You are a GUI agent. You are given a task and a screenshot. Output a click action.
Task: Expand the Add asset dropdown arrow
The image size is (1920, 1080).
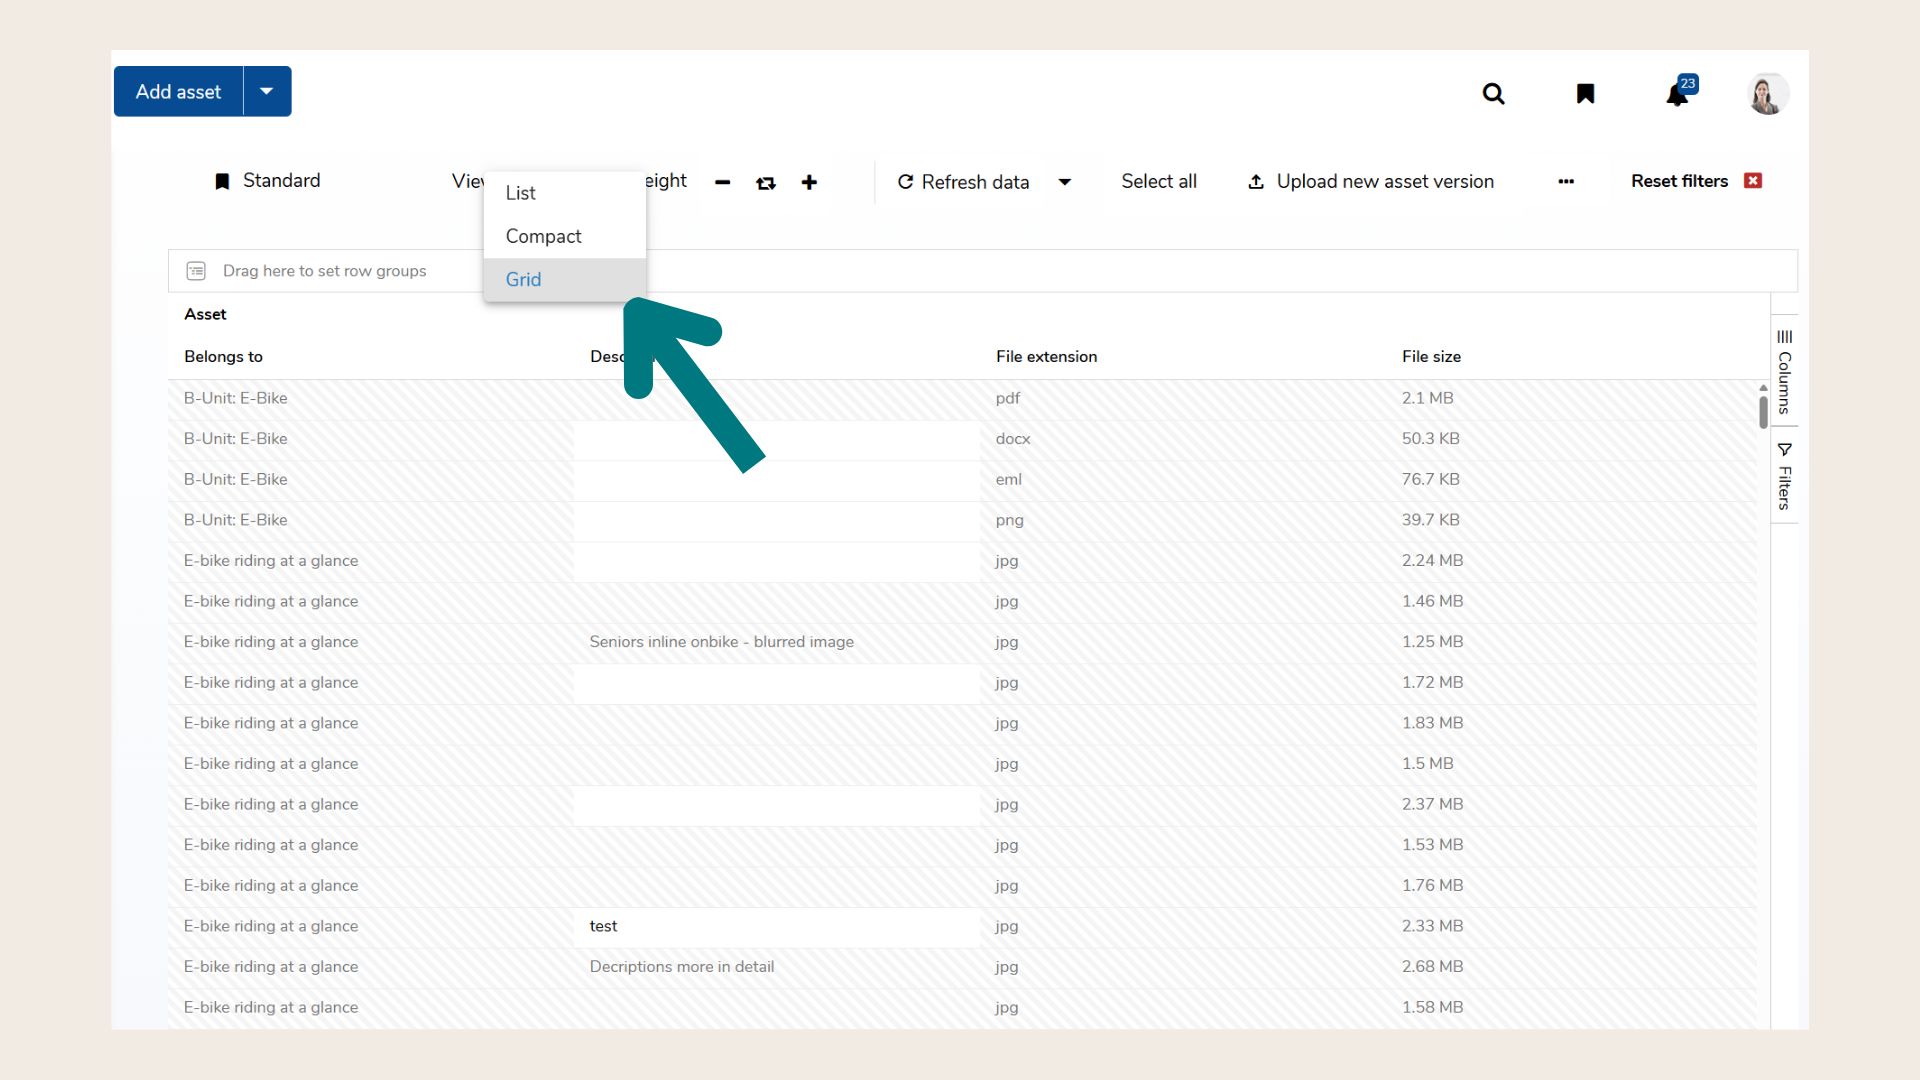pyautogui.click(x=267, y=91)
